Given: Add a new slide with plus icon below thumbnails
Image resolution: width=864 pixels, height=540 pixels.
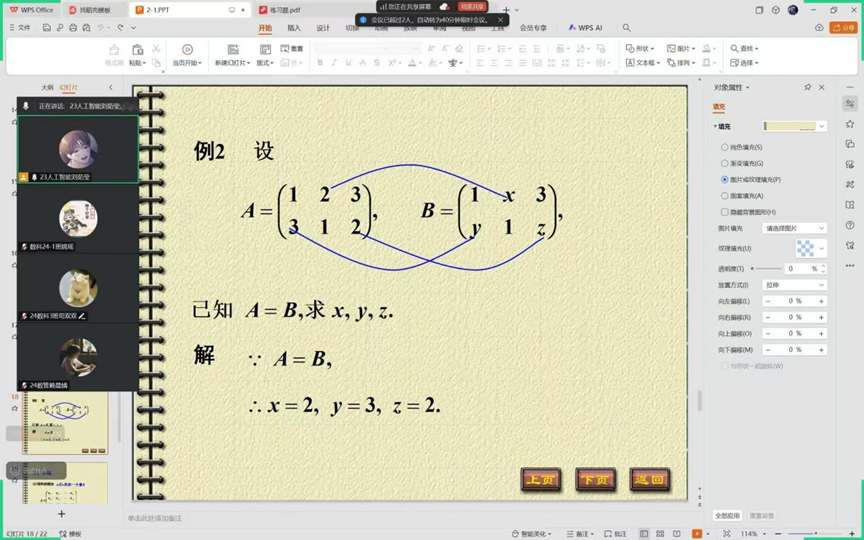Looking at the screenshot, I should coord(61,514).
